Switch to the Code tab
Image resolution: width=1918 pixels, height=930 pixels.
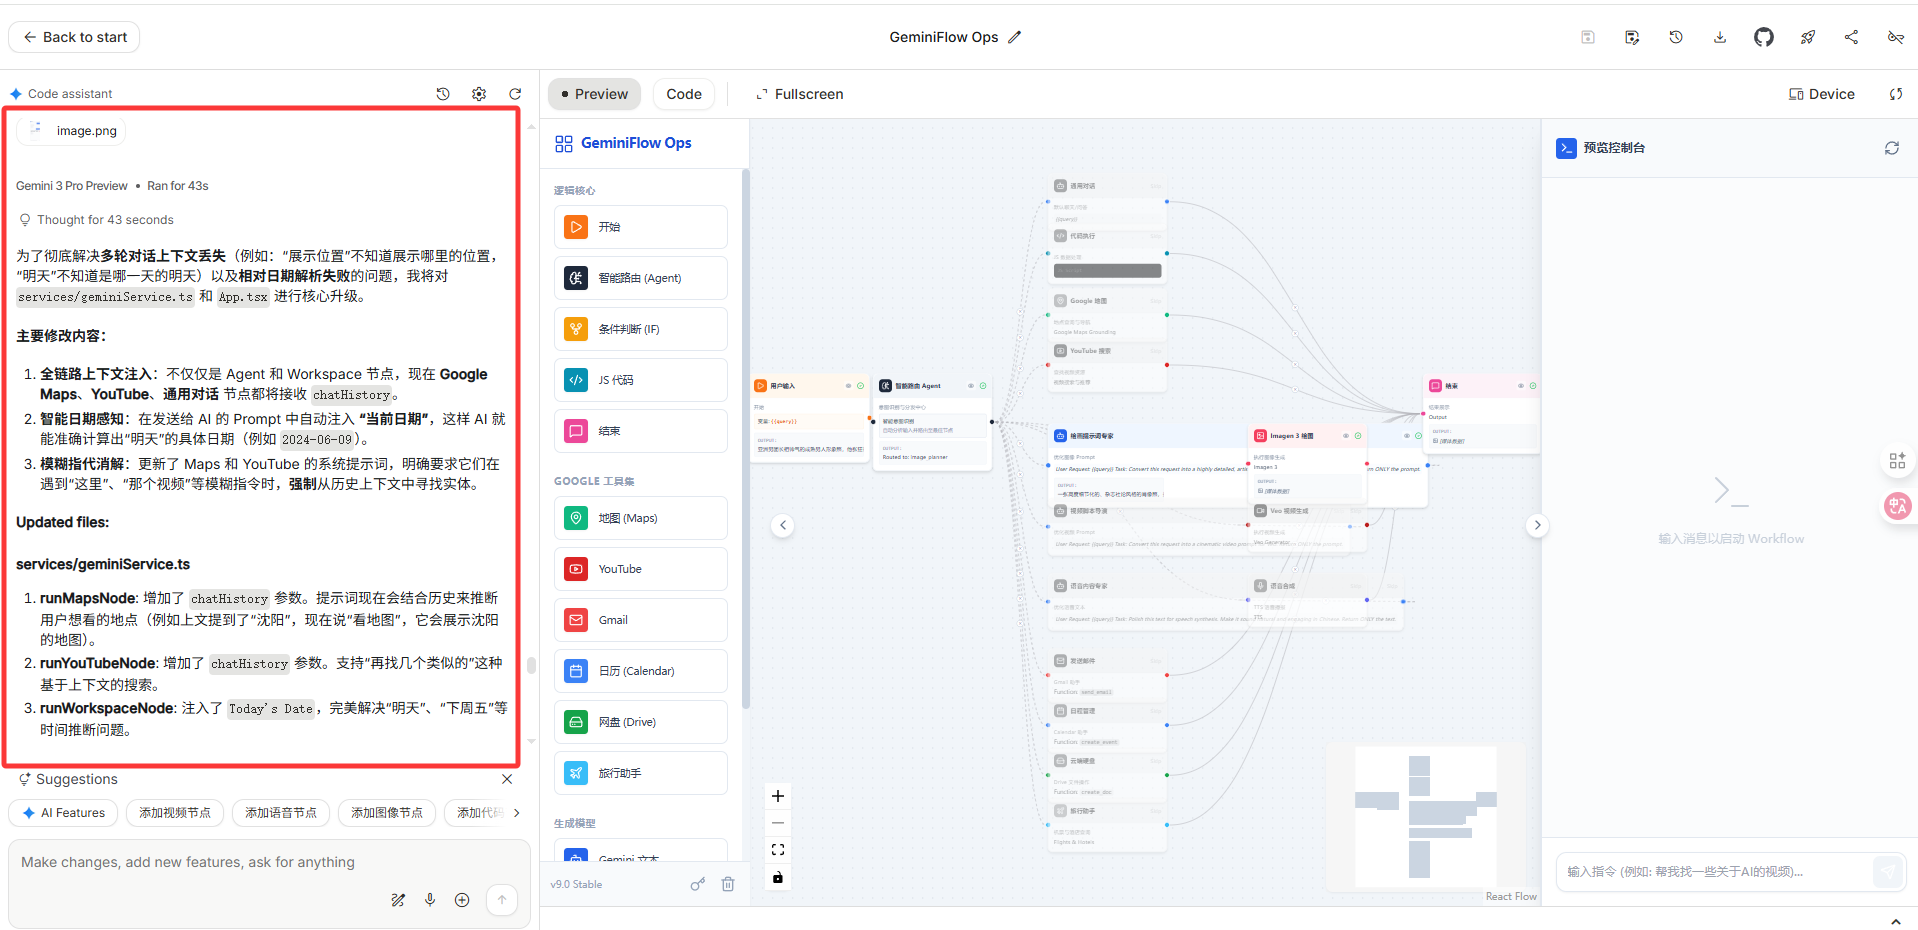(684, 94)
